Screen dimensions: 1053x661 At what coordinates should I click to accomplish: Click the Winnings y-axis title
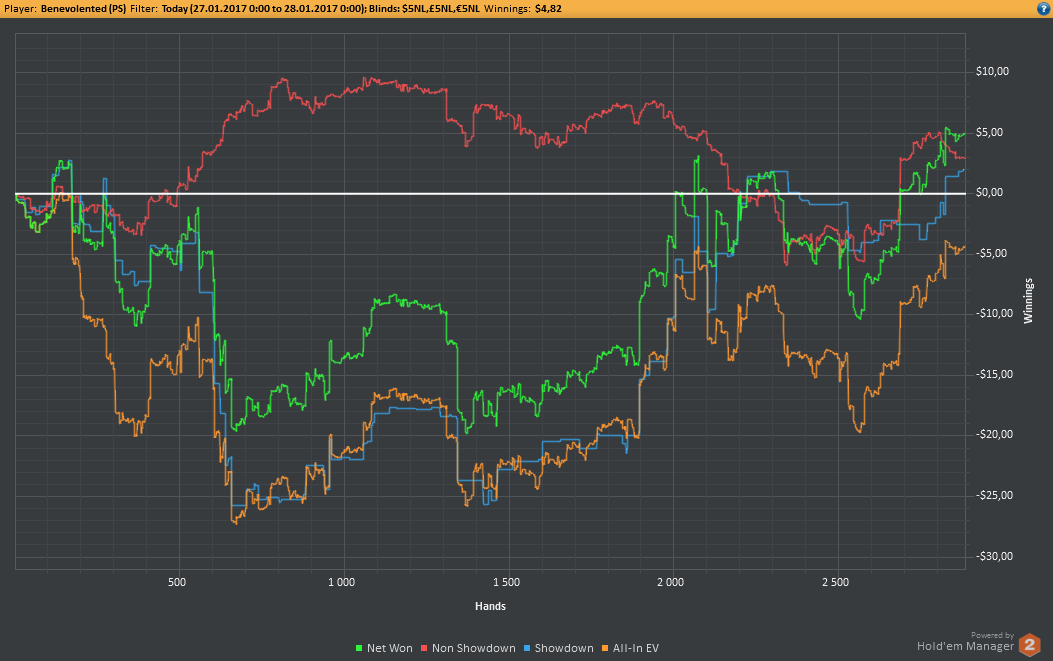point(1027,301)
